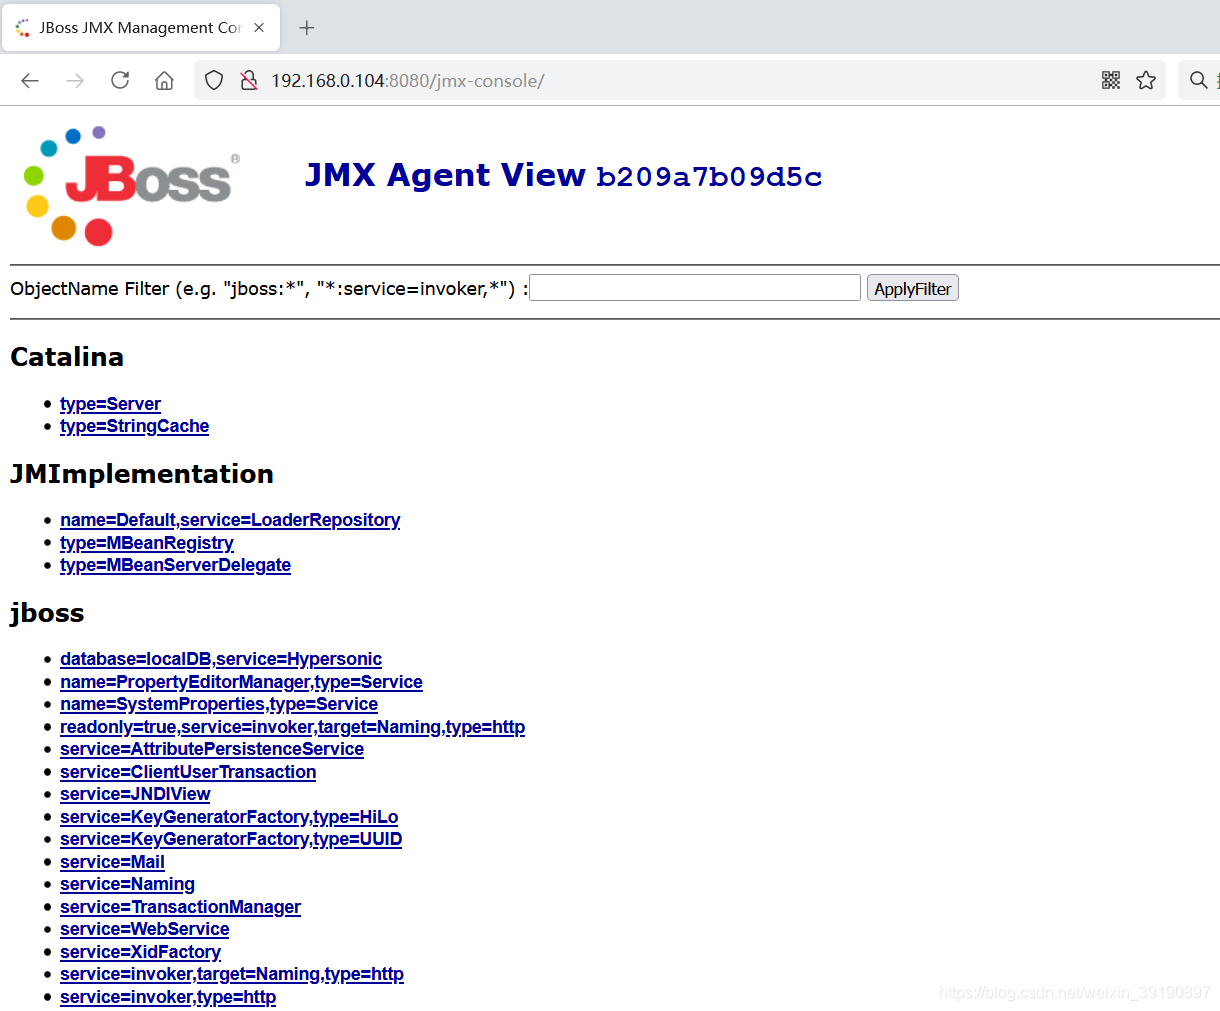Screen dimensions: 1220x1011
Task: Close the JBoss JMX Management Console tab
Action: [259, 28]
